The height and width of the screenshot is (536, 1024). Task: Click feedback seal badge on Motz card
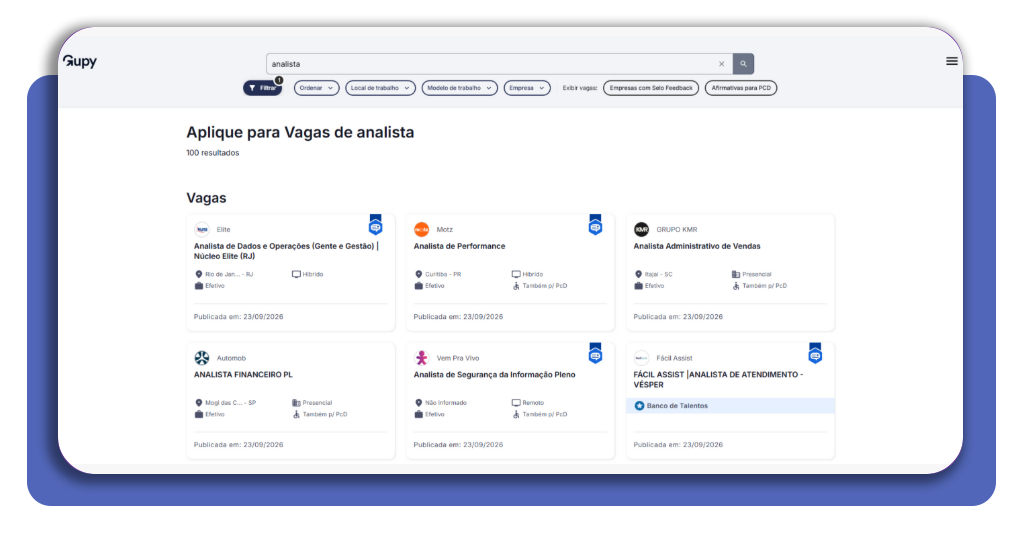(x=595, y=225)
